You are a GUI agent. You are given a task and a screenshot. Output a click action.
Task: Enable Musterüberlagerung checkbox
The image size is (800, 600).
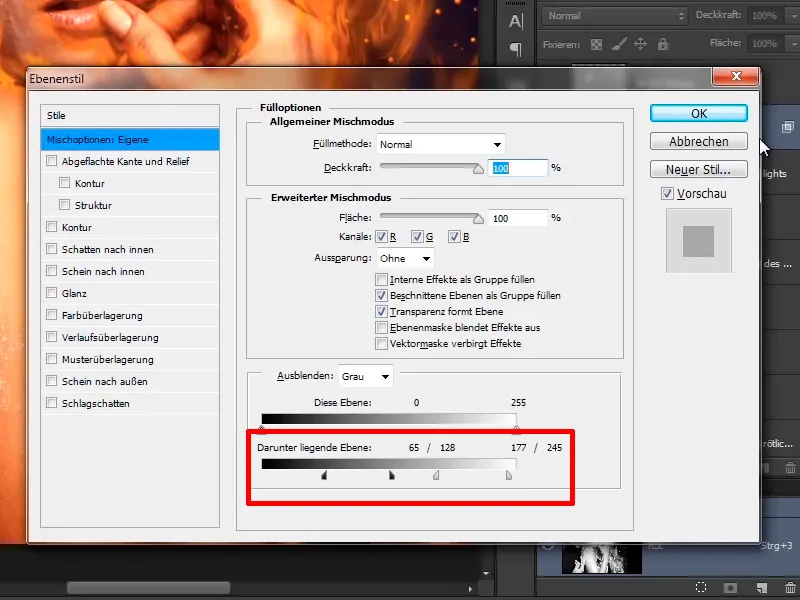click(x=52, y=359)
